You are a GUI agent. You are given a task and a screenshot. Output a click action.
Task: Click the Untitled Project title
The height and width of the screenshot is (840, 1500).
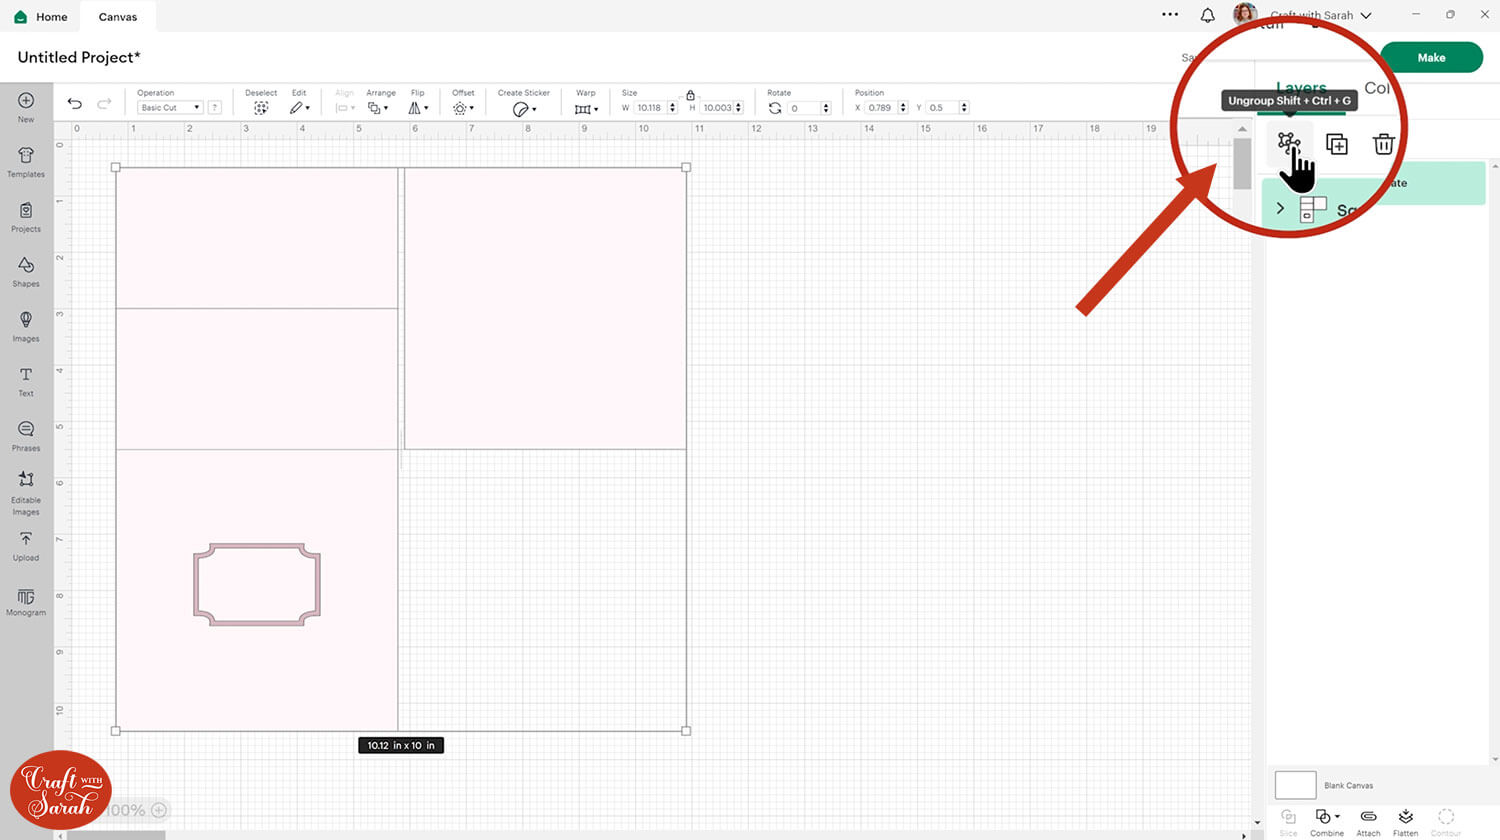coord(79,57)
